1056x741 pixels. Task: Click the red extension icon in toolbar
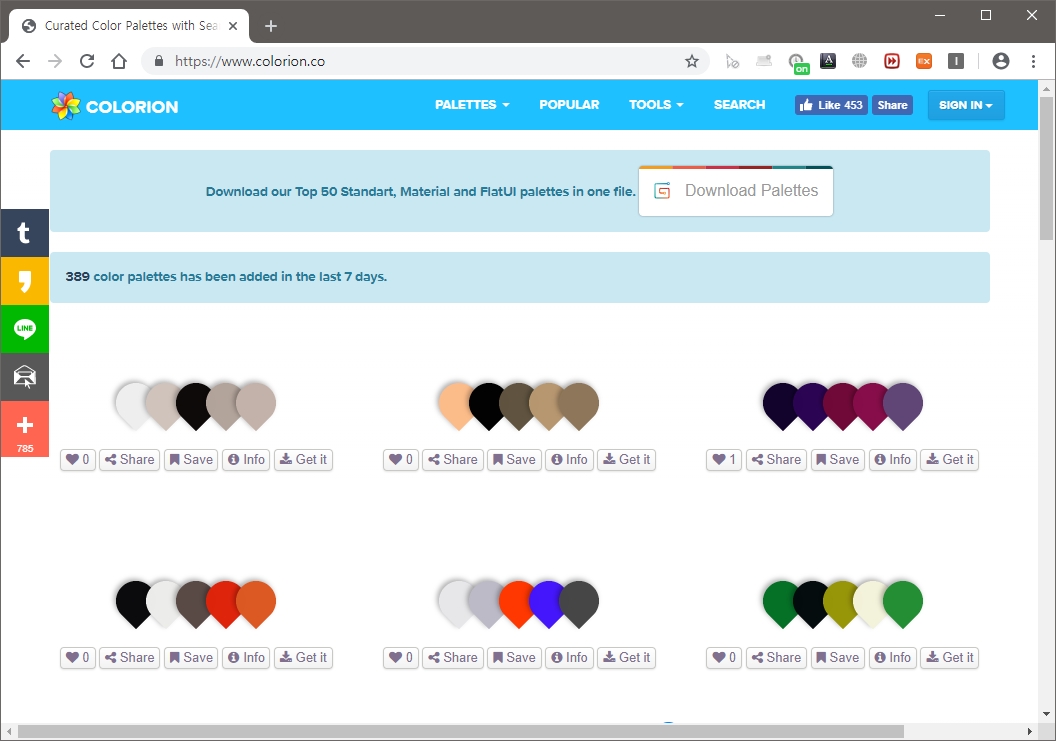[x=892, y=61]
